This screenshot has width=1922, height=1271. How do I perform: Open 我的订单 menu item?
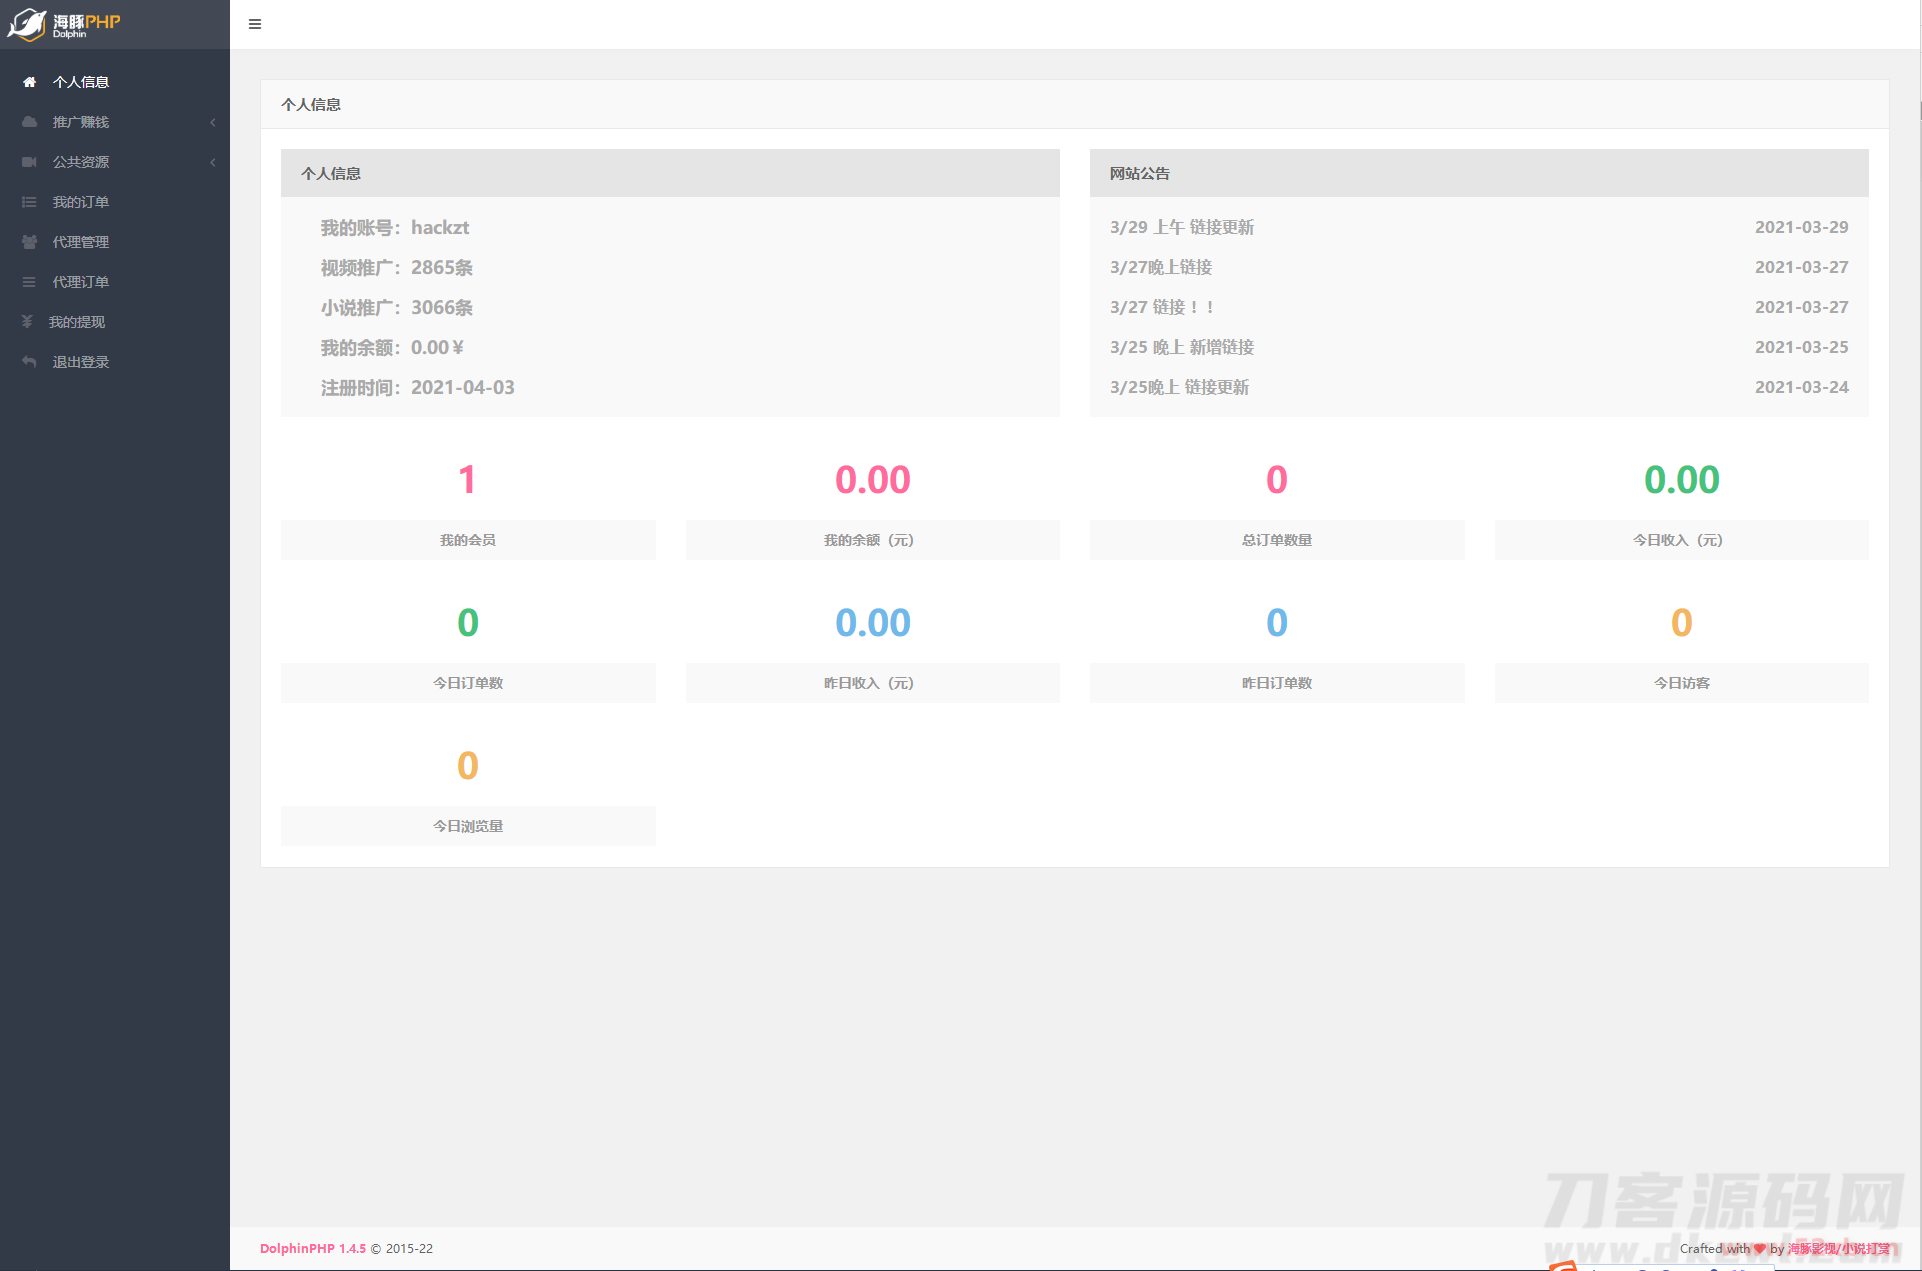(81, 202)
